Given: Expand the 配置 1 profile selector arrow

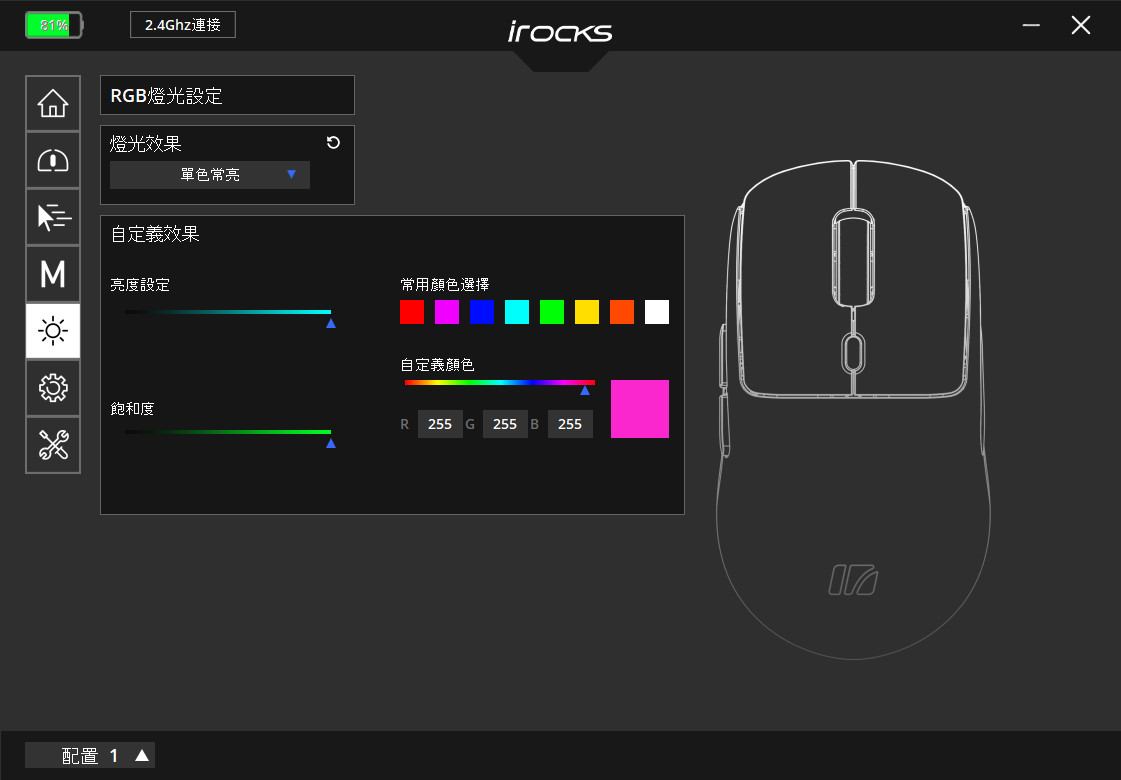Looking at the screenshot, I should click(142, 755).
